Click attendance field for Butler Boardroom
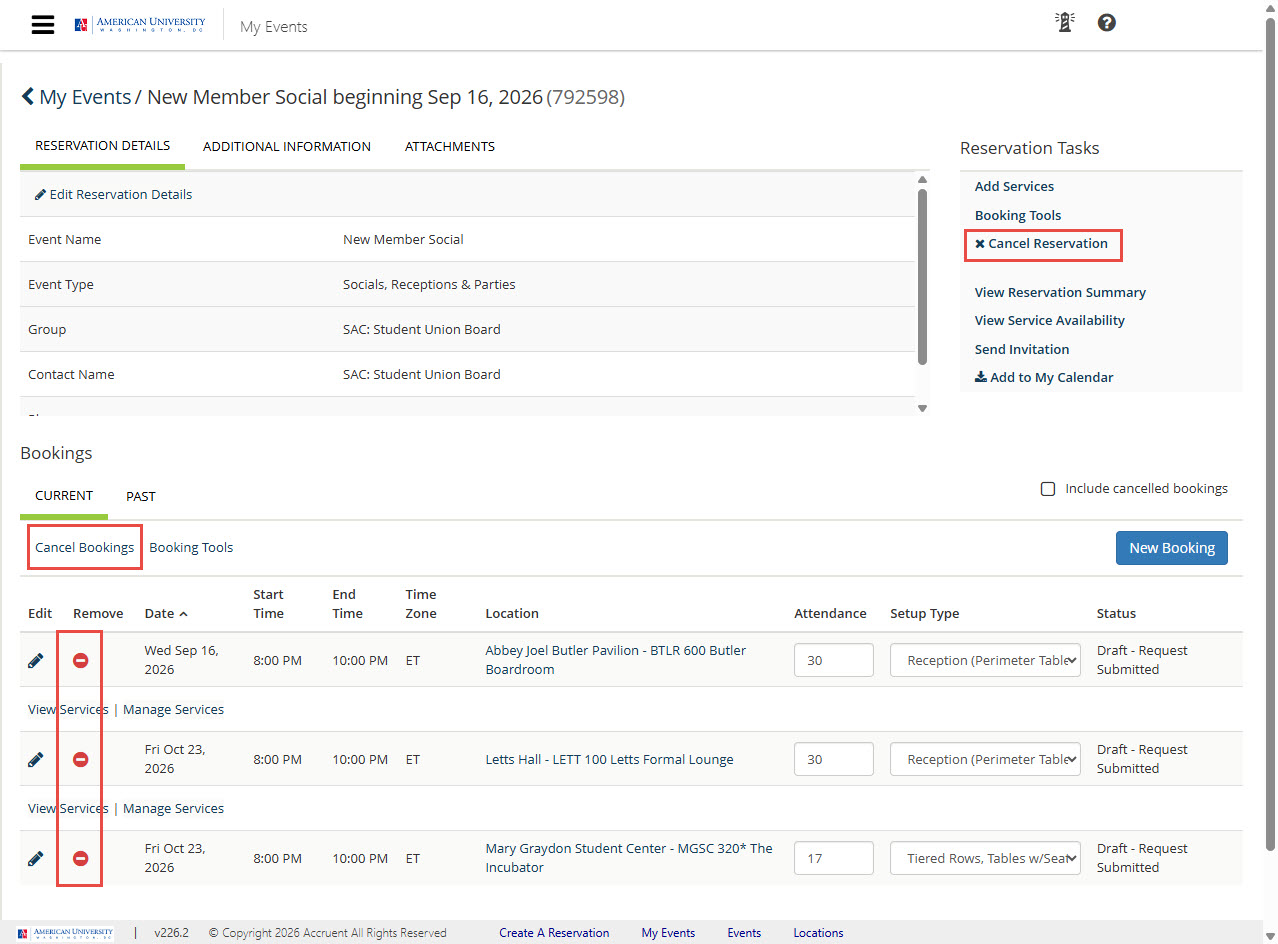 coord(834,660)
